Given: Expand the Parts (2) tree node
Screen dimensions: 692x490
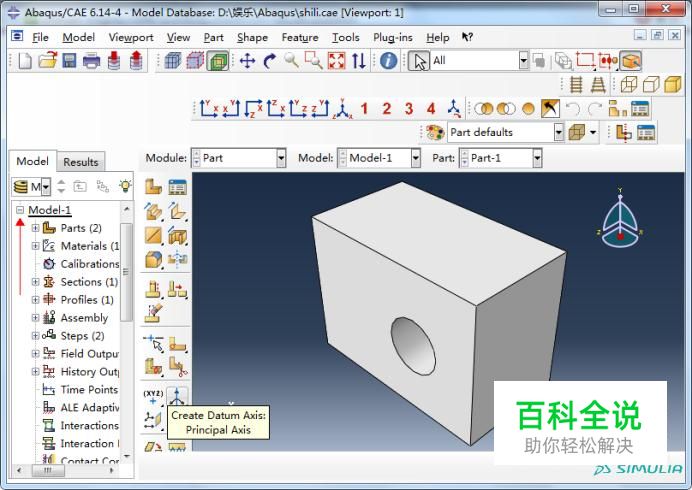Looking at the screenshot, I should (x=35, y=228).
